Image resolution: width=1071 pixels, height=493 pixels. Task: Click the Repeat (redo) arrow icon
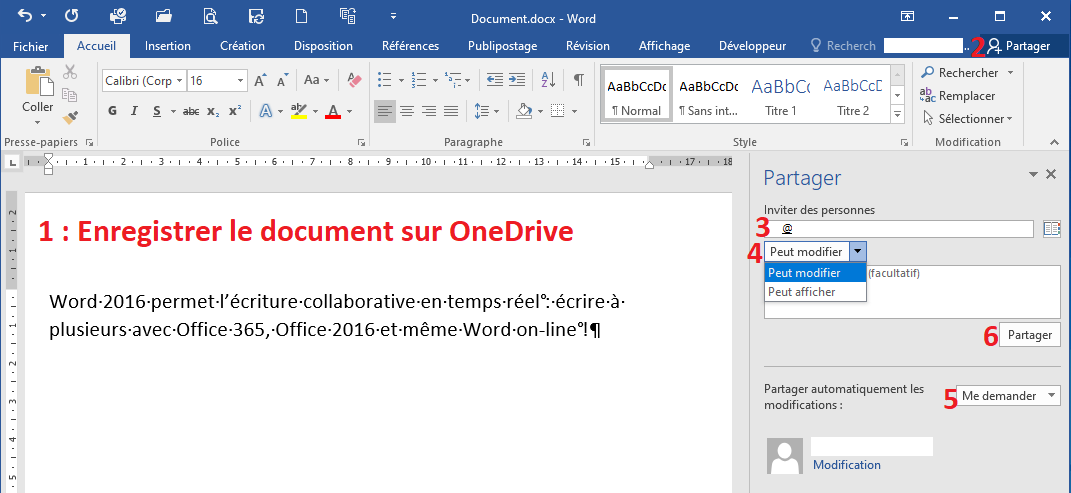(71, 15)
